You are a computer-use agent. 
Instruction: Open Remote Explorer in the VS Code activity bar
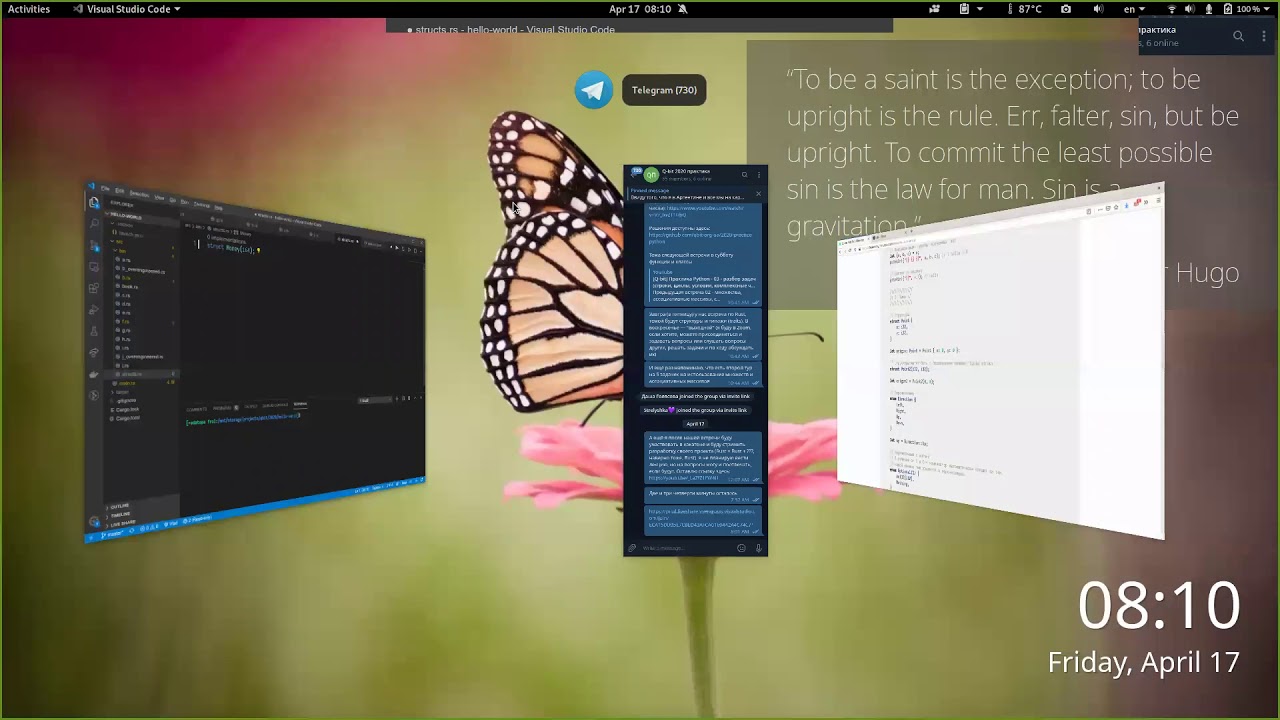pos(94,267)
